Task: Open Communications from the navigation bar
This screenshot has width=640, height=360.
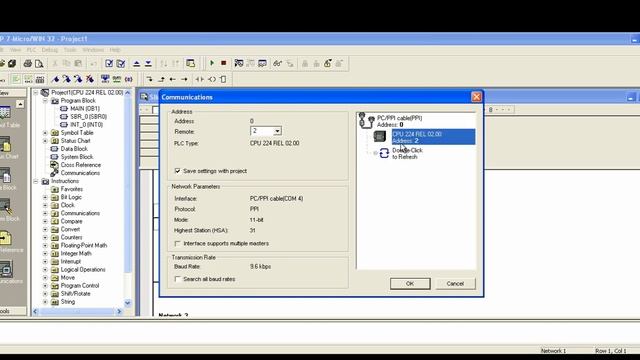Action: click(6, 273)
